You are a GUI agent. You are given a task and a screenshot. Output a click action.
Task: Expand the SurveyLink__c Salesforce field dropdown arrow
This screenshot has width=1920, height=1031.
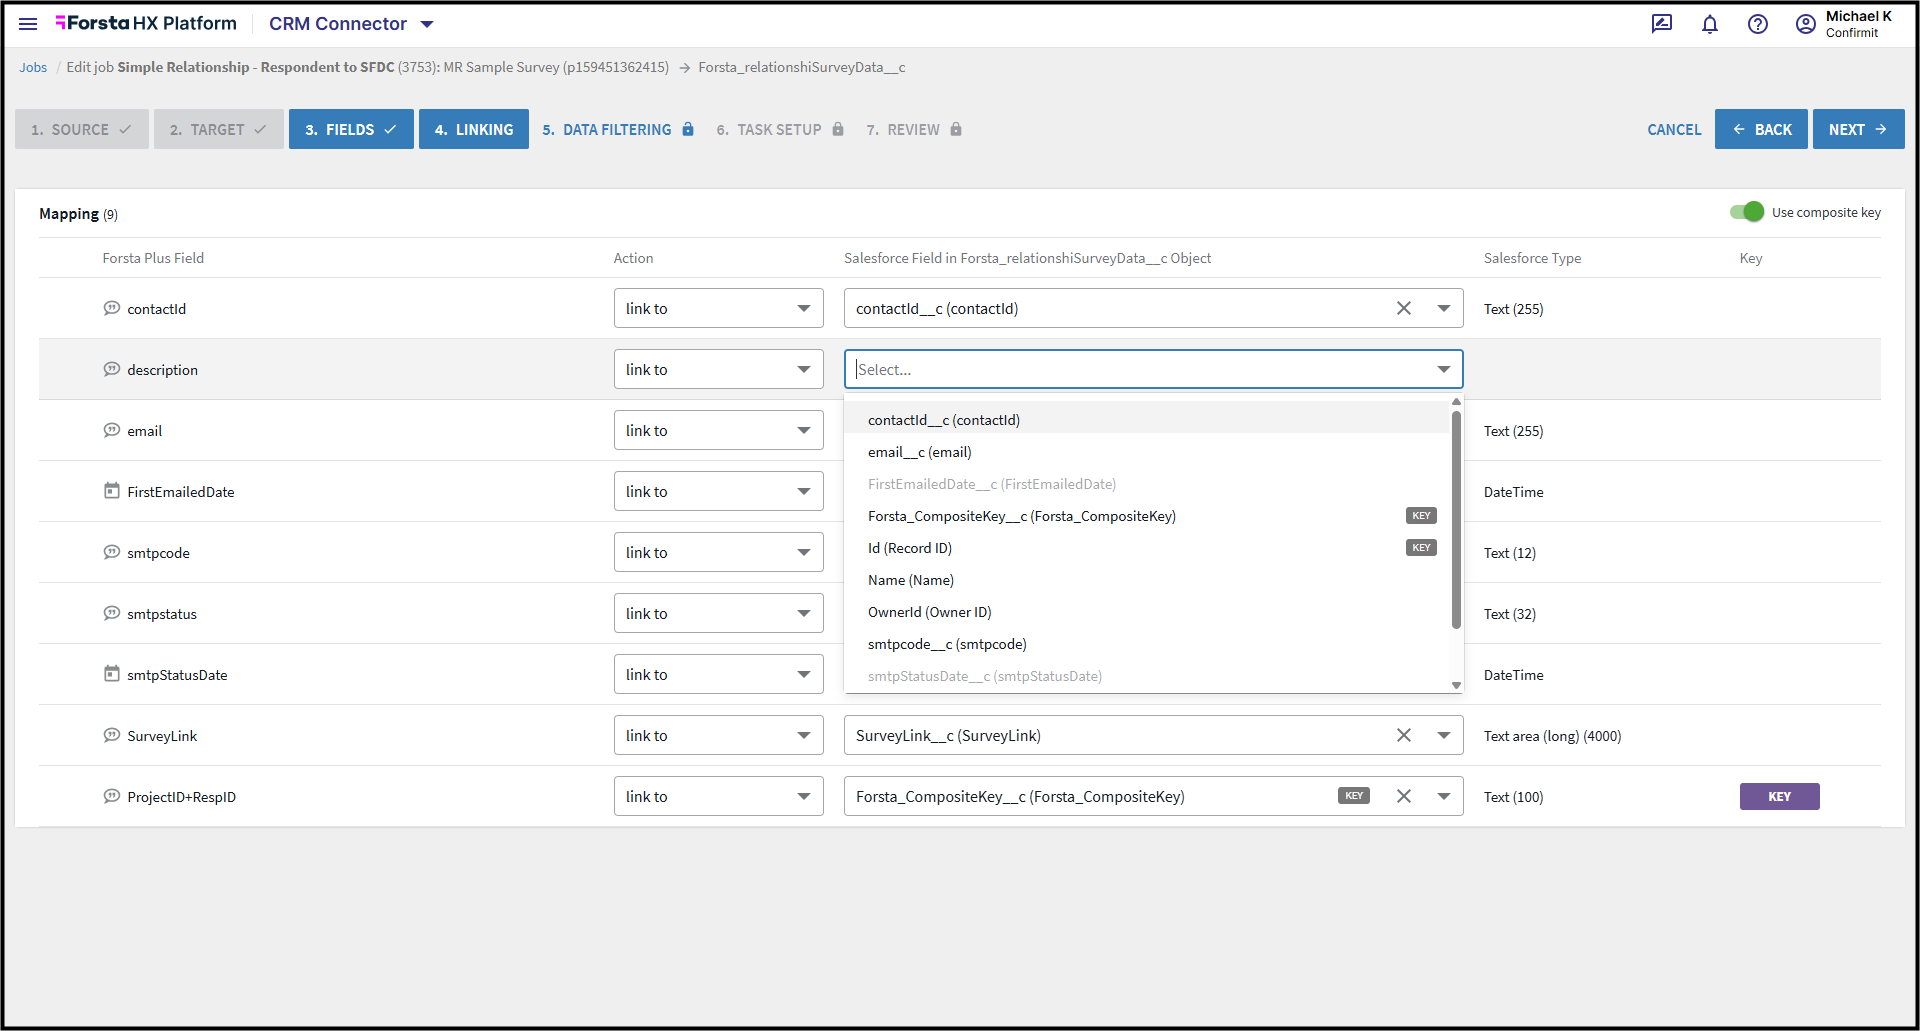coord(1444,735)
